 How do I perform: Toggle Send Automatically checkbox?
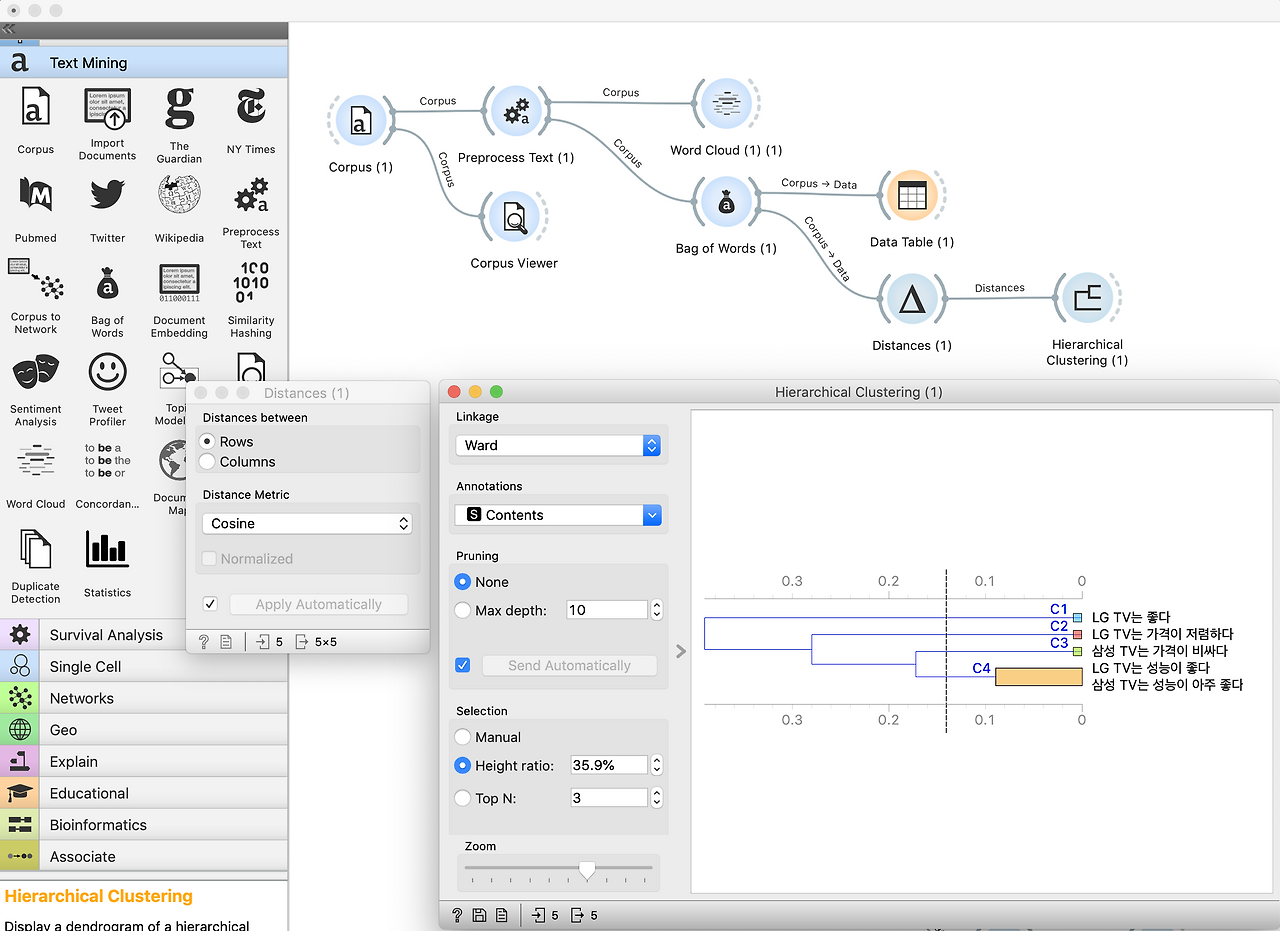click(x=463, y=665)
